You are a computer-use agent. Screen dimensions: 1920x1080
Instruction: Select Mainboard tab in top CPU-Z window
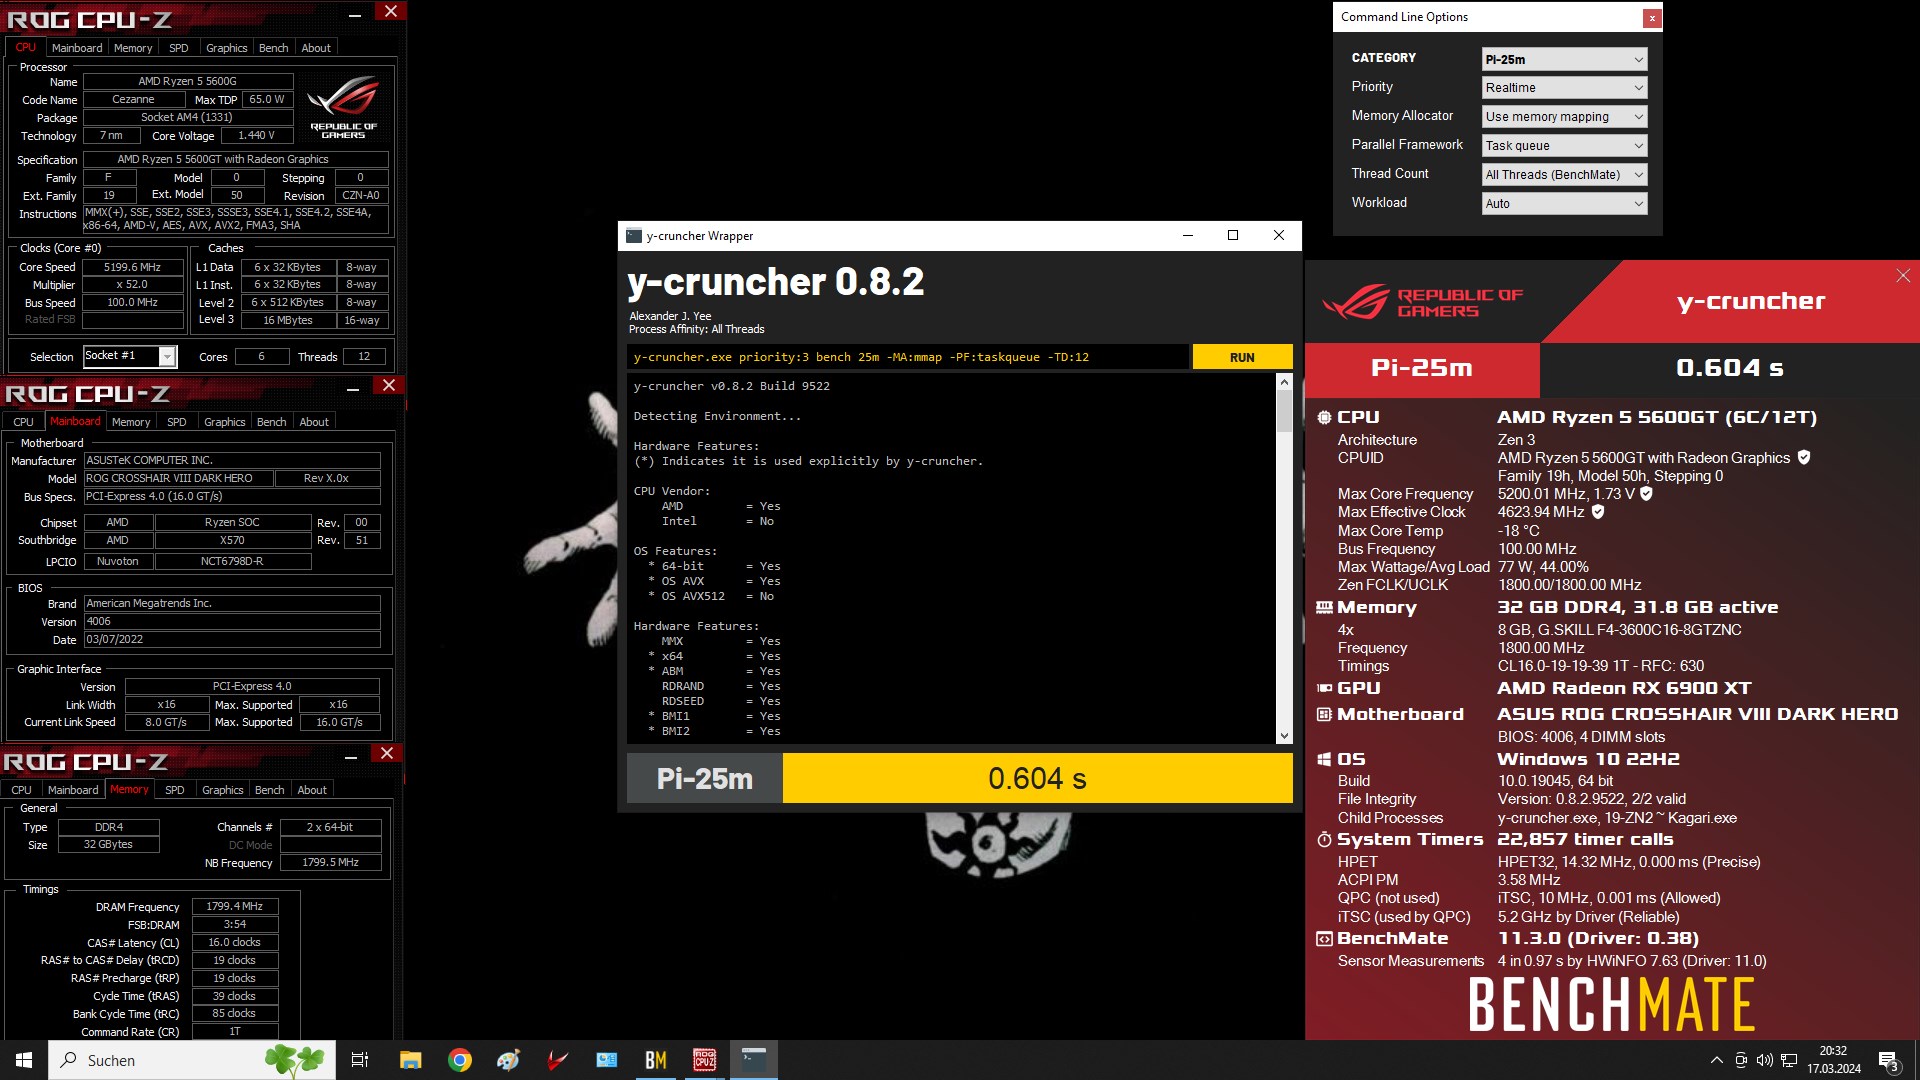[77, 48]
